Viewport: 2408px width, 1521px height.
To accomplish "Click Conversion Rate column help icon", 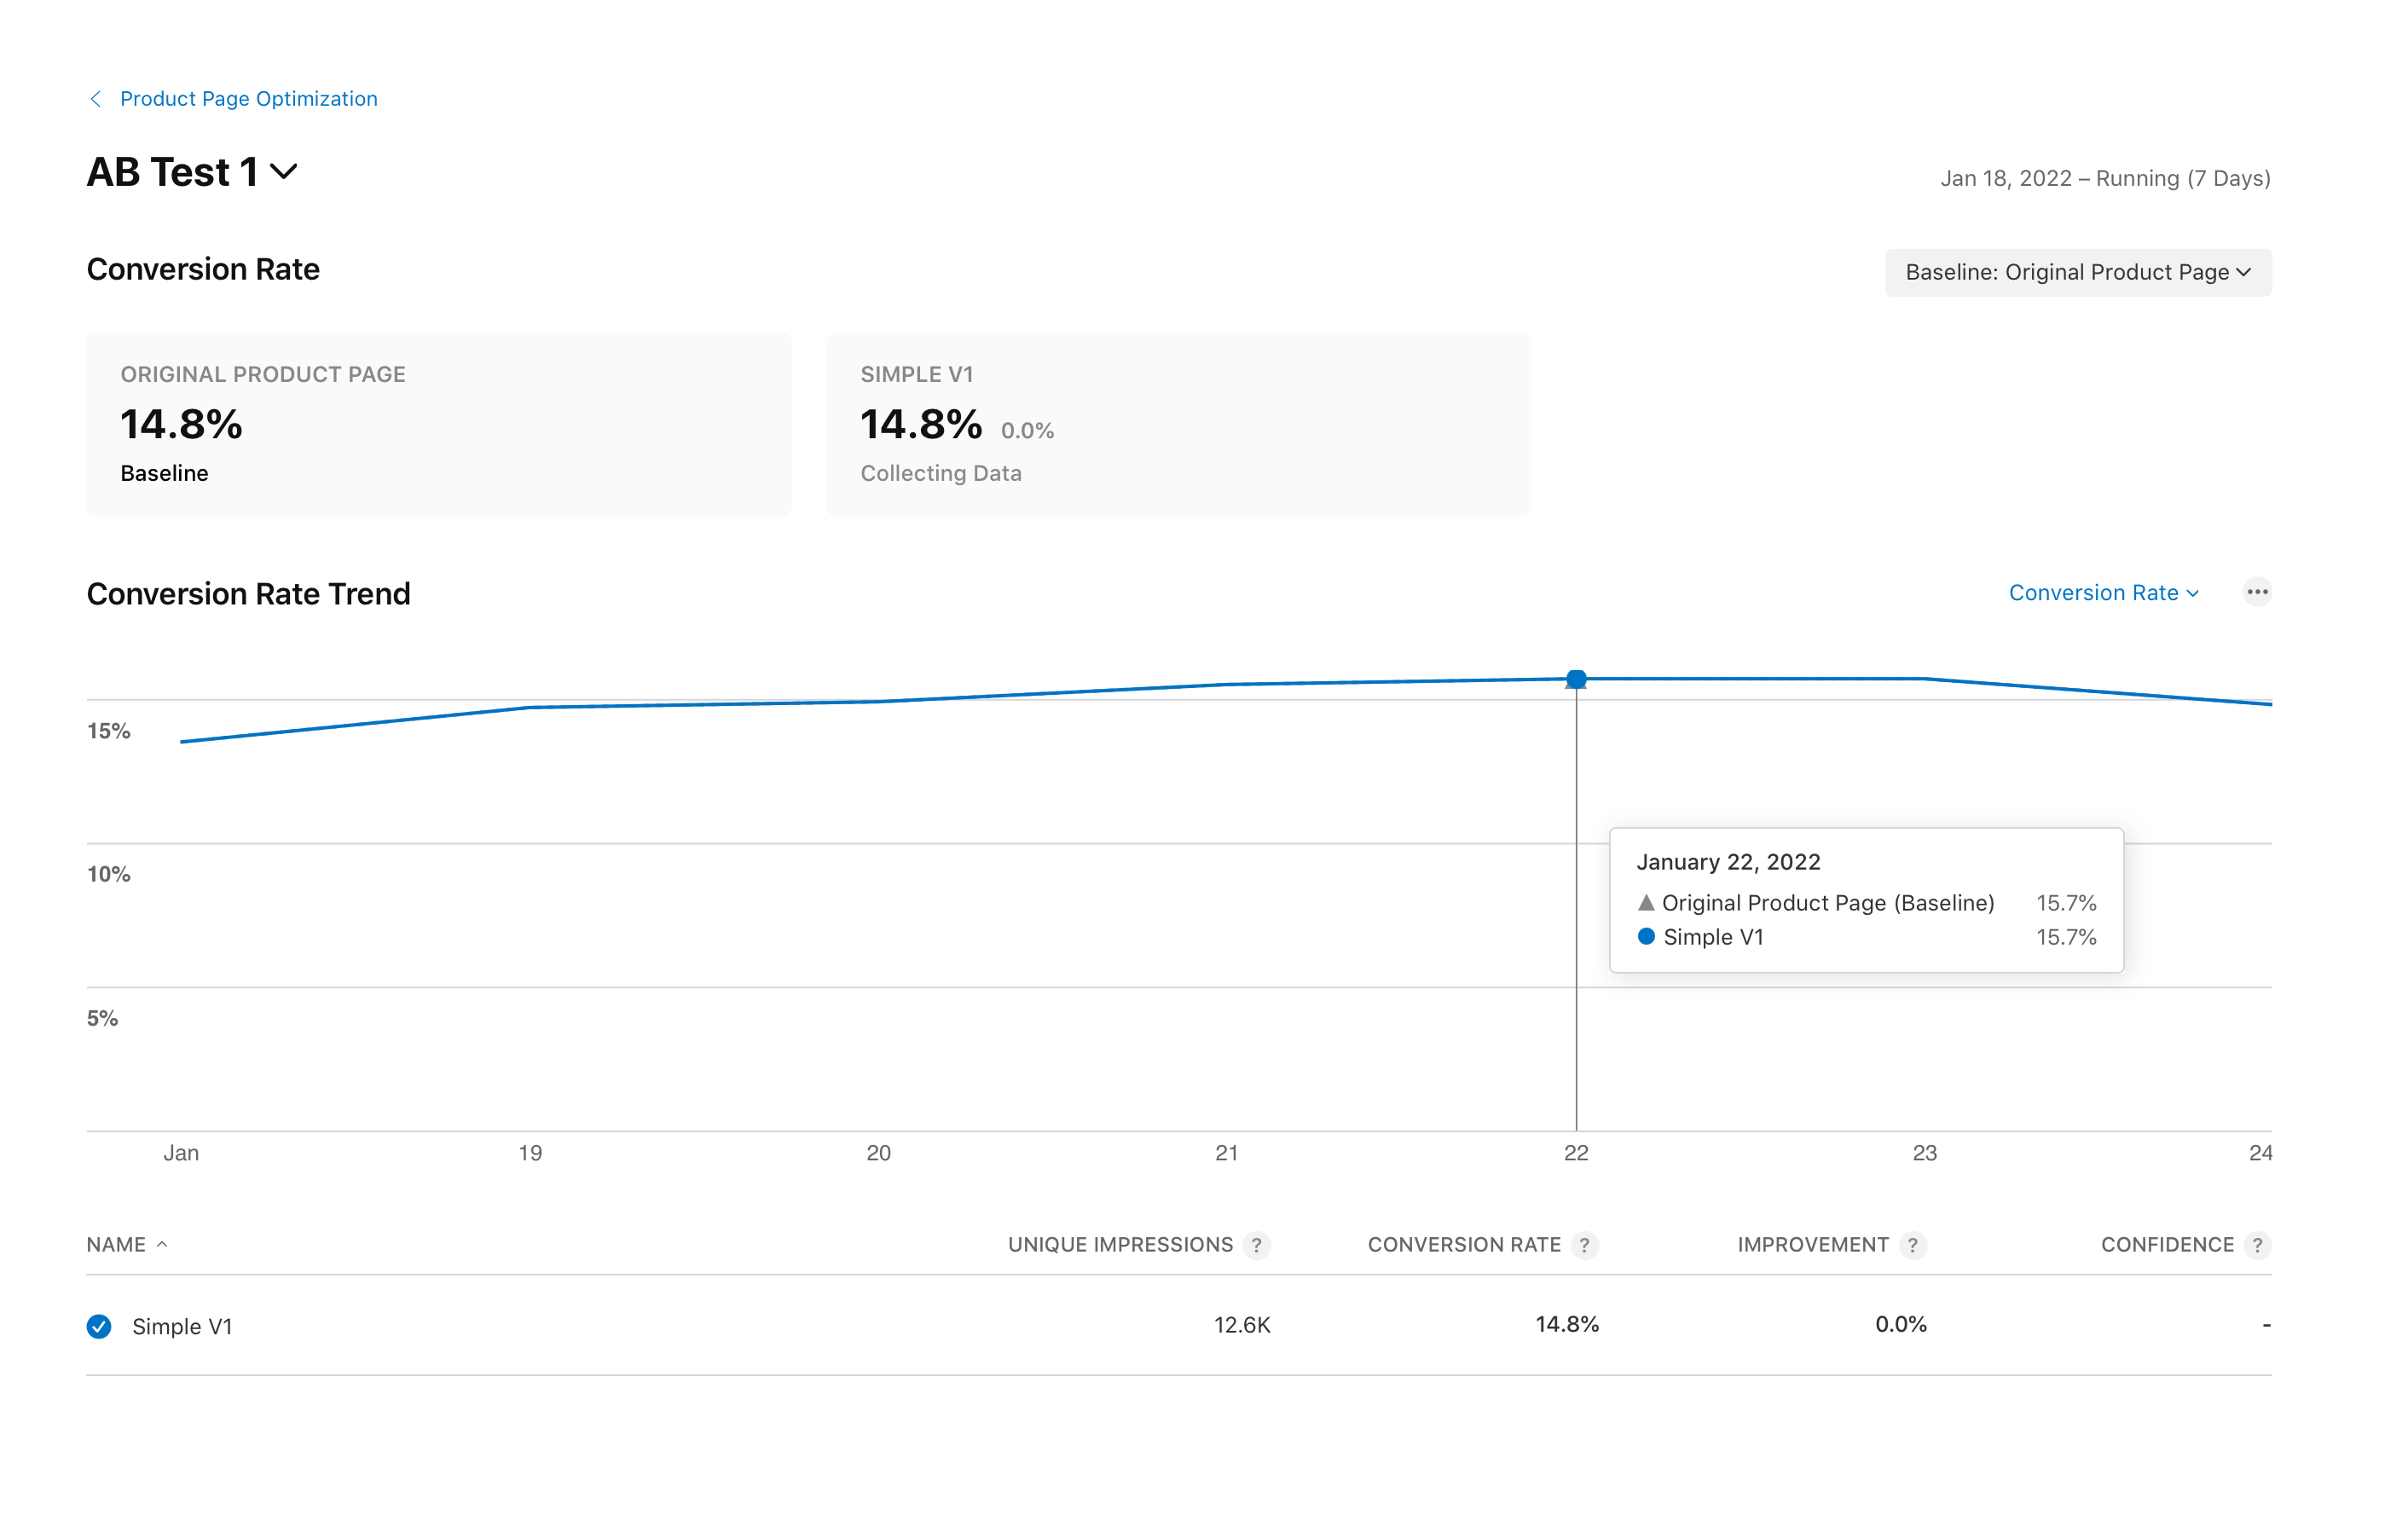I will pos(1584,1245).
